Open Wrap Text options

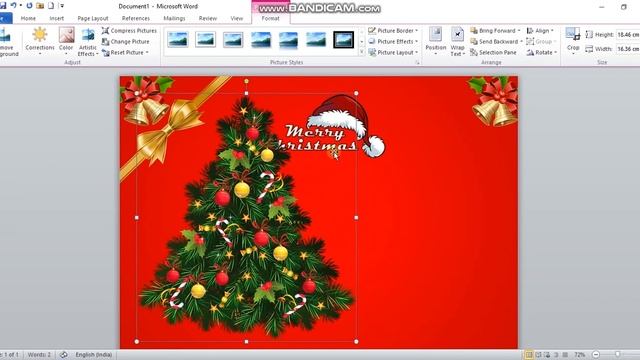(458, 41)
